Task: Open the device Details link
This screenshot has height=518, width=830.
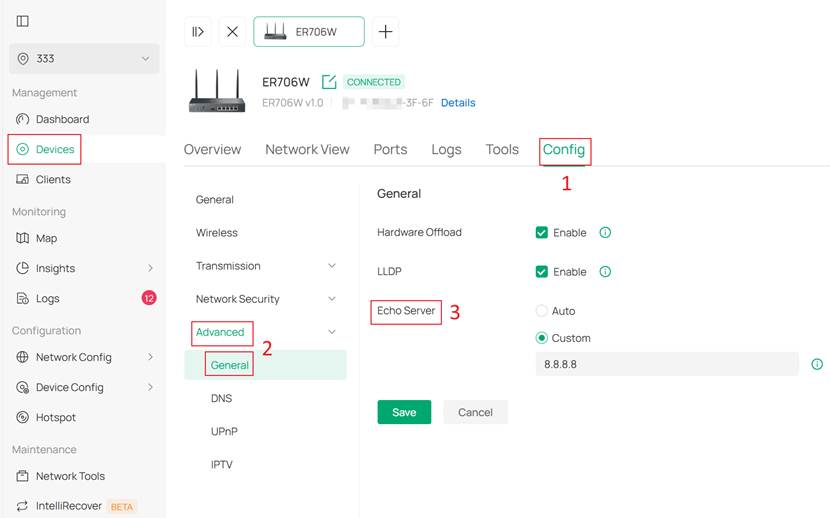Action: 458,103
